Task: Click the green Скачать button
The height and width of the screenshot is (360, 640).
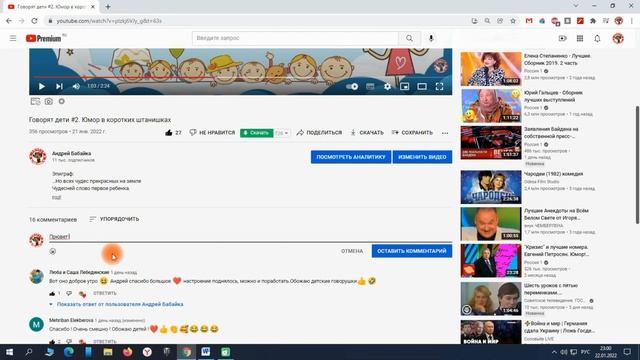Action: pyautogui.click(x=257, y=133)
